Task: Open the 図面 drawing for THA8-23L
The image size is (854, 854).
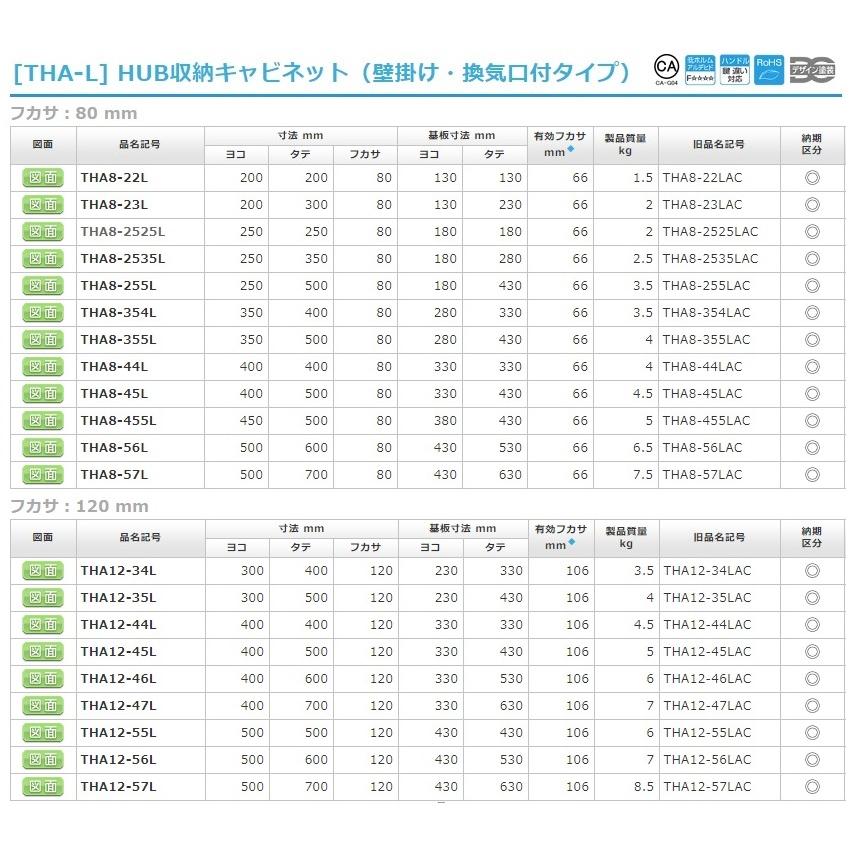Action: [x=40, y=204]
